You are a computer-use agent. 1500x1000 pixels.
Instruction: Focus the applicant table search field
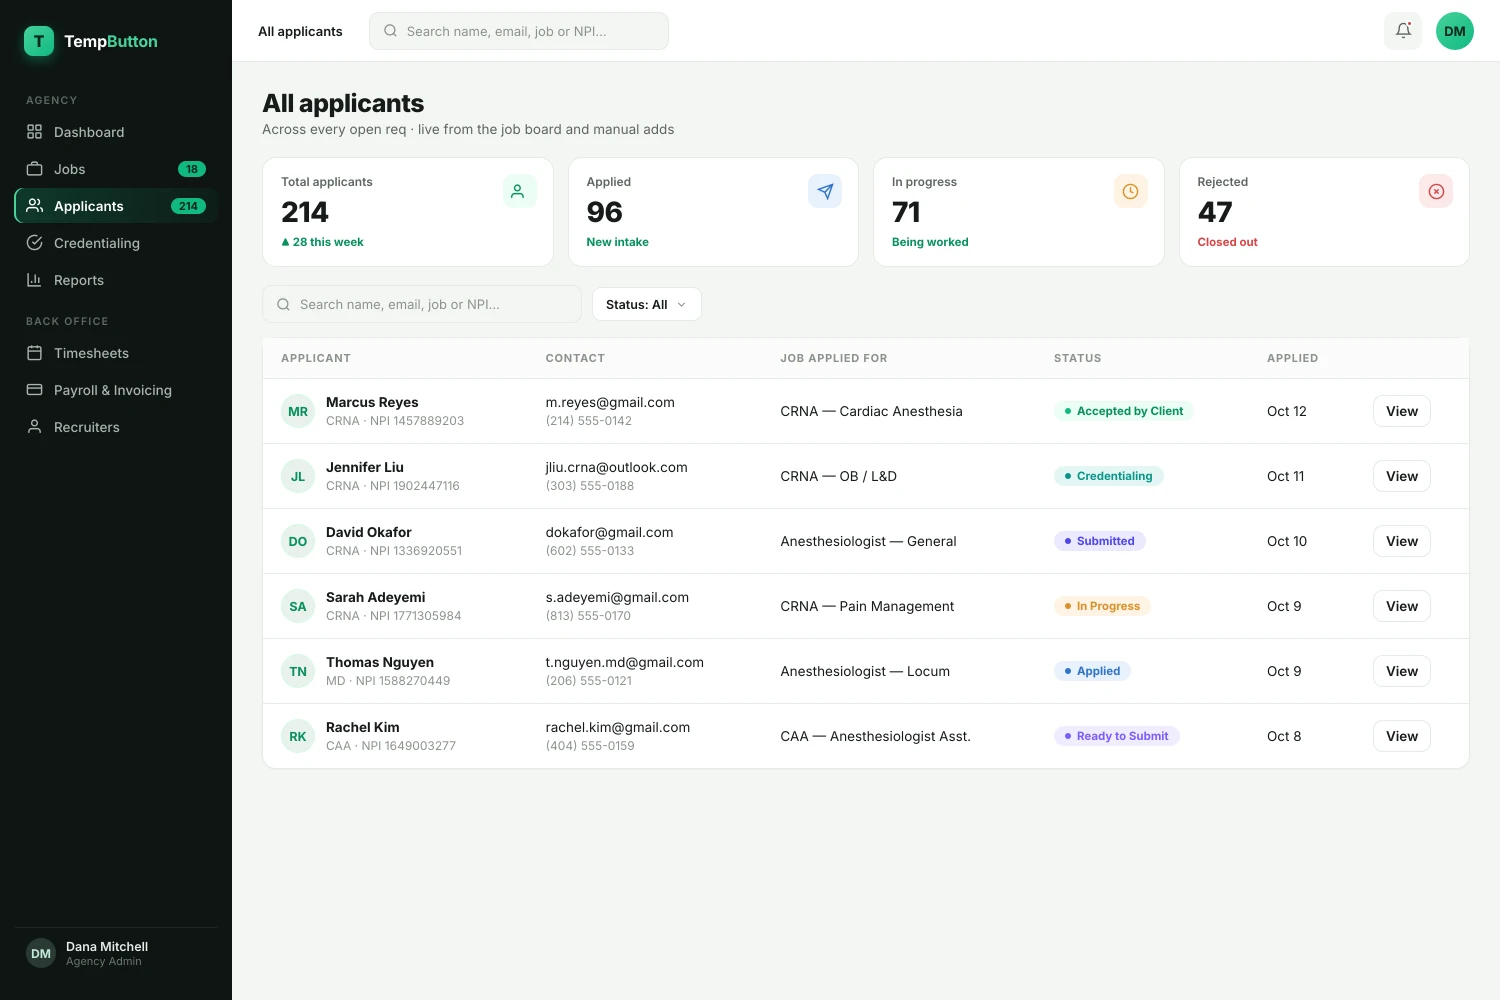pos(422,304)
